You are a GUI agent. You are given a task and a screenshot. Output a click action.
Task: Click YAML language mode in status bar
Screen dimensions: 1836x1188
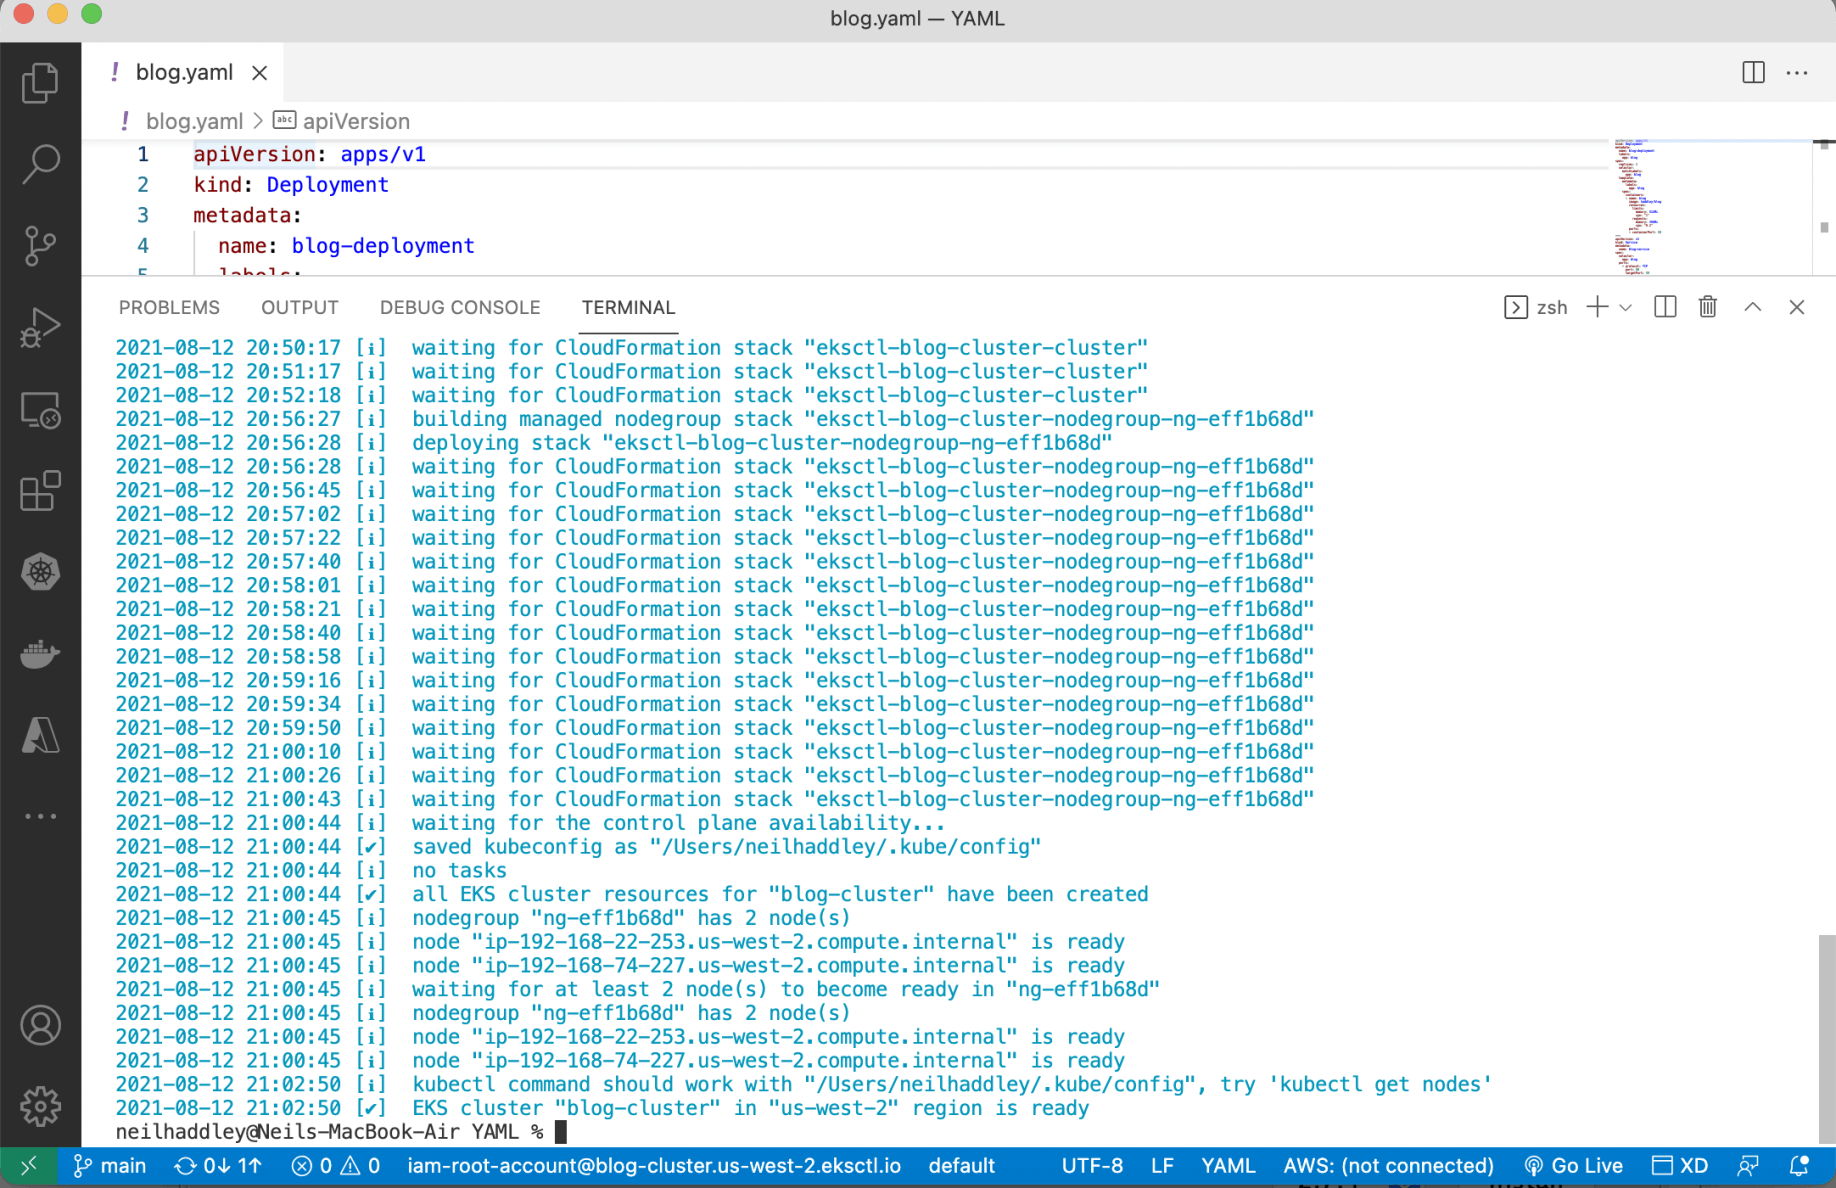(x=1228, y=1166)
